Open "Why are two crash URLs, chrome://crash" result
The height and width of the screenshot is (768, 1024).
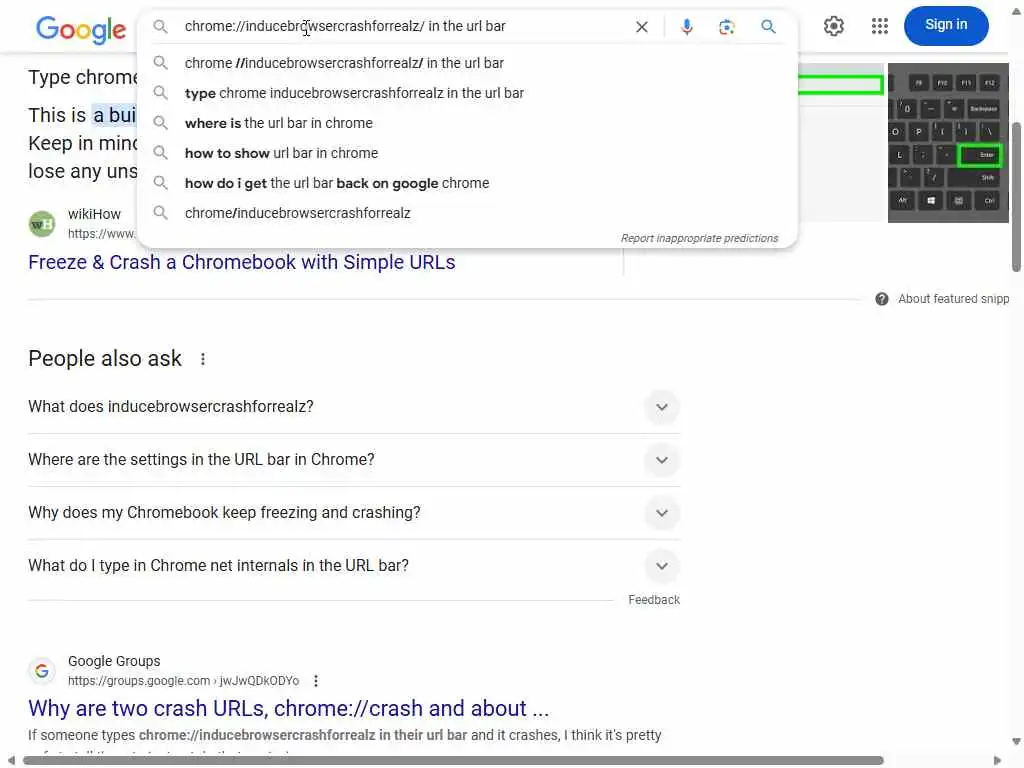click(289, 709)
